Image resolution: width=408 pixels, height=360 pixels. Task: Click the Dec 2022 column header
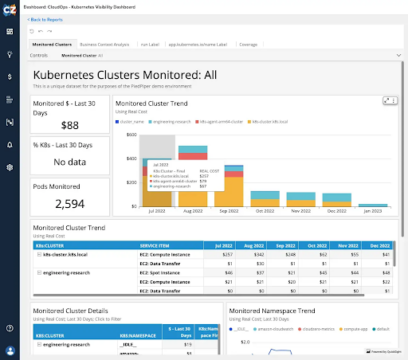click(x=378, y=246)
